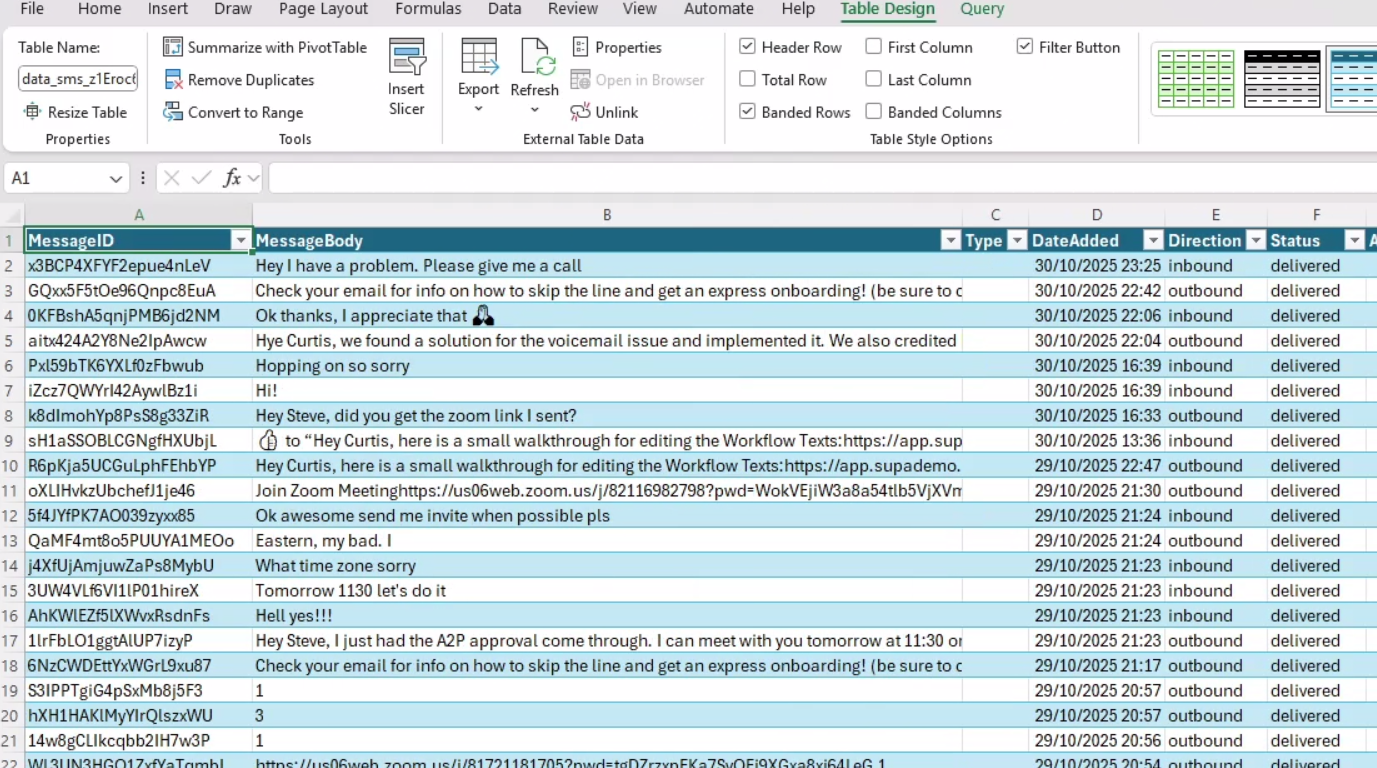Open the Name Box dropdown arrow

[116, 179]
